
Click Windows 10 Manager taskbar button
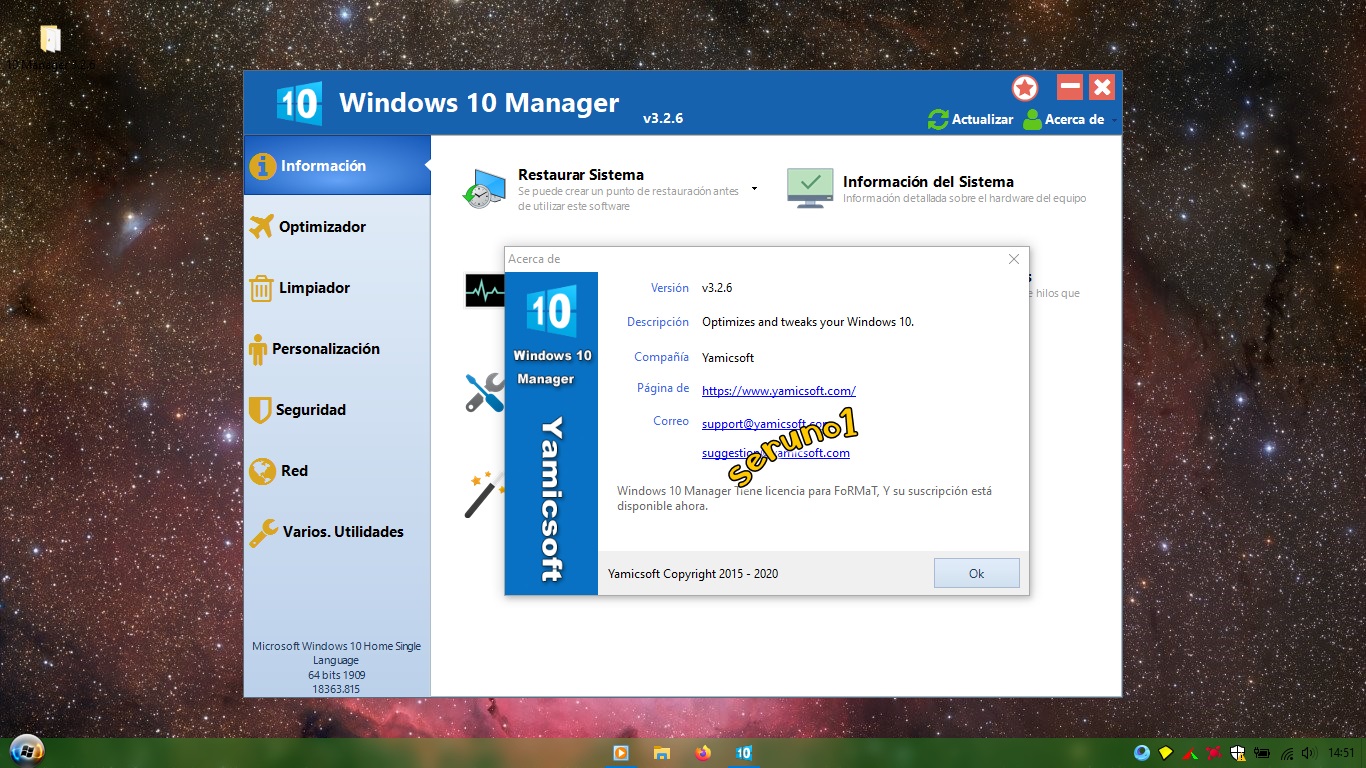tap(743, 753)
